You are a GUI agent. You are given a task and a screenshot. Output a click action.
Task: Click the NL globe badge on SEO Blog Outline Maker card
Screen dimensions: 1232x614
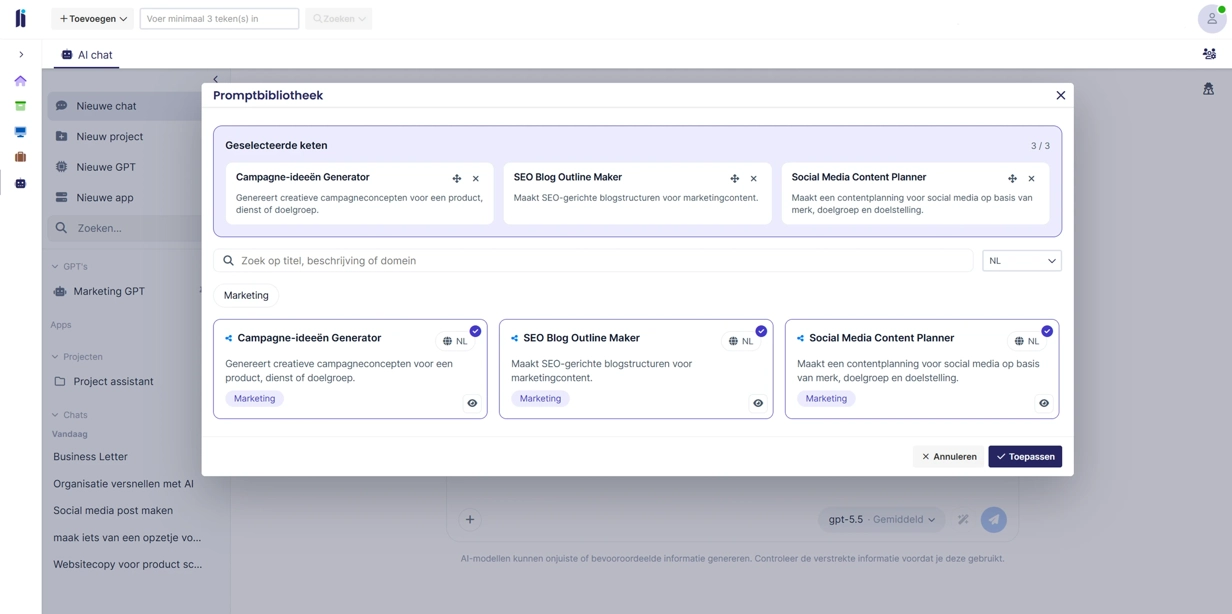[741, 341]
